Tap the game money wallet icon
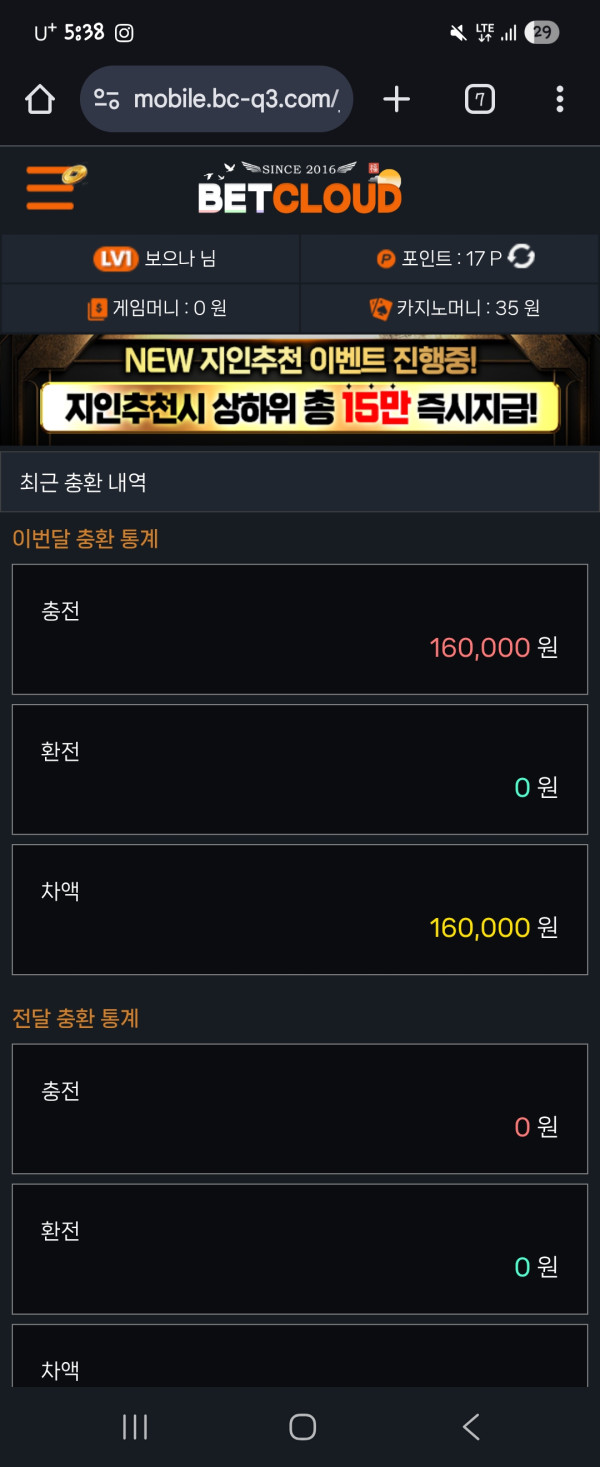This screenshot has width=600, height=1467. (x=97, y=309)
